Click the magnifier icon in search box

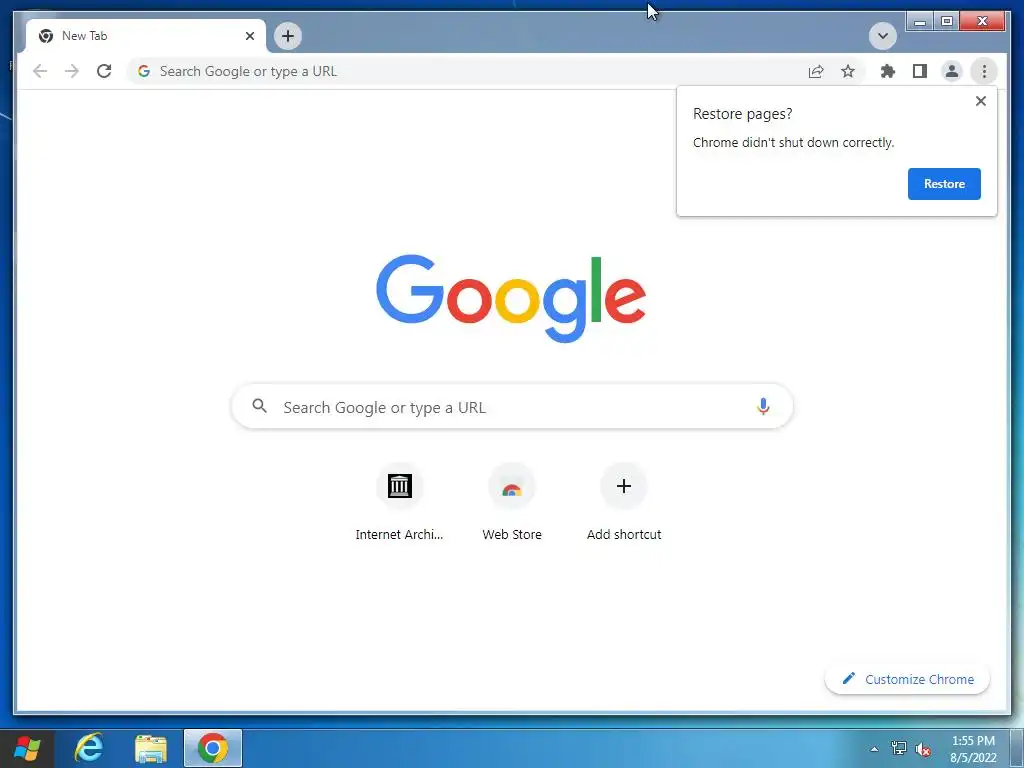pyautogui.click(x=259, y=406)
